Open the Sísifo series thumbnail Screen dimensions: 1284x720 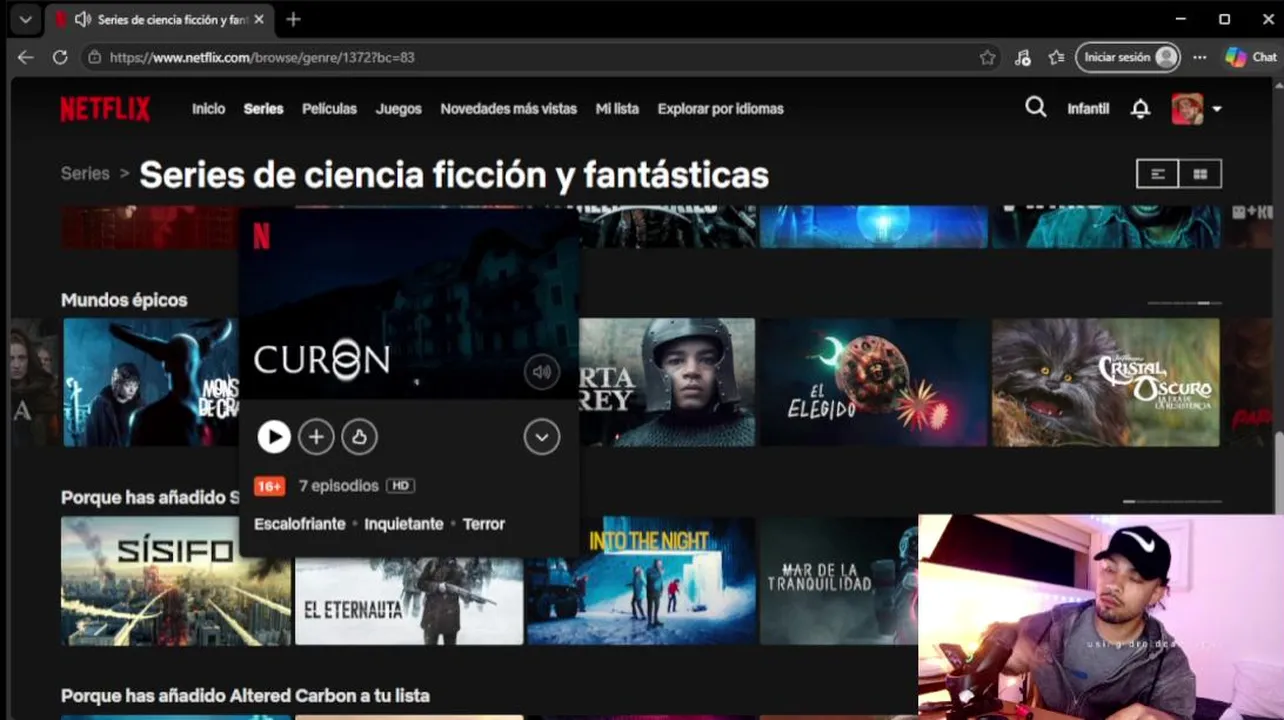tap(176, 580)
